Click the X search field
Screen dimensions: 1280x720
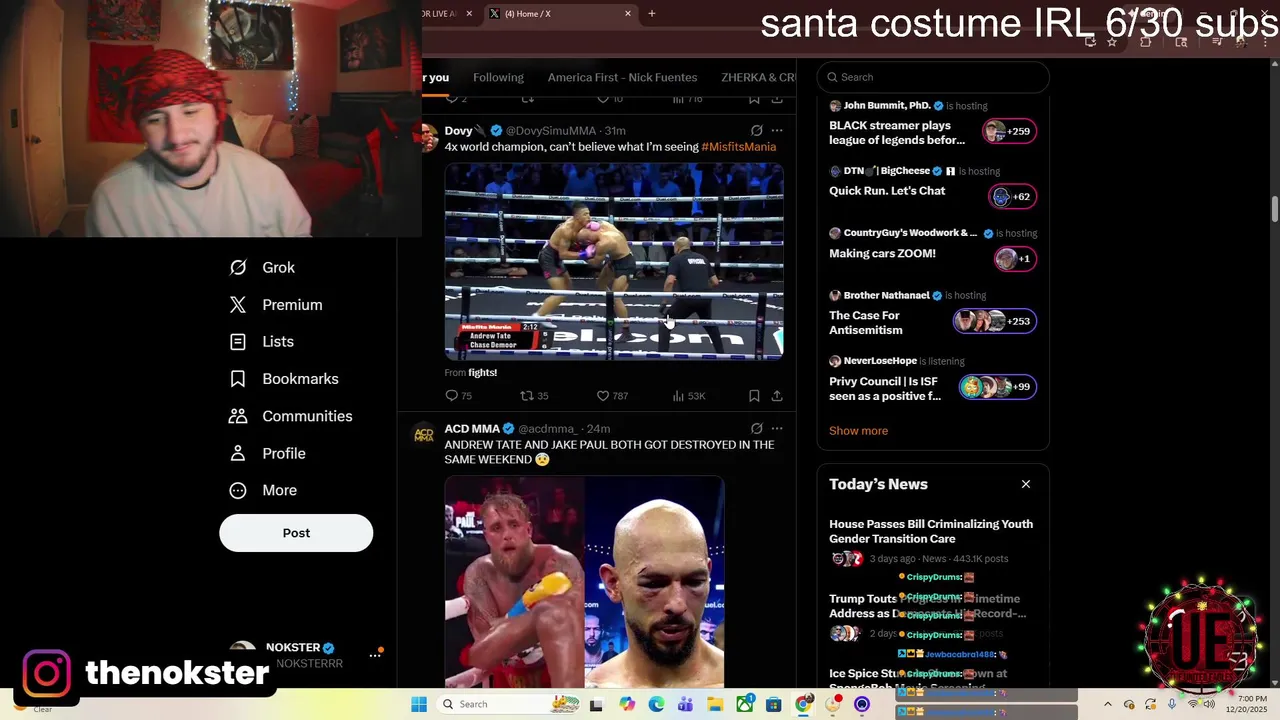933,77
